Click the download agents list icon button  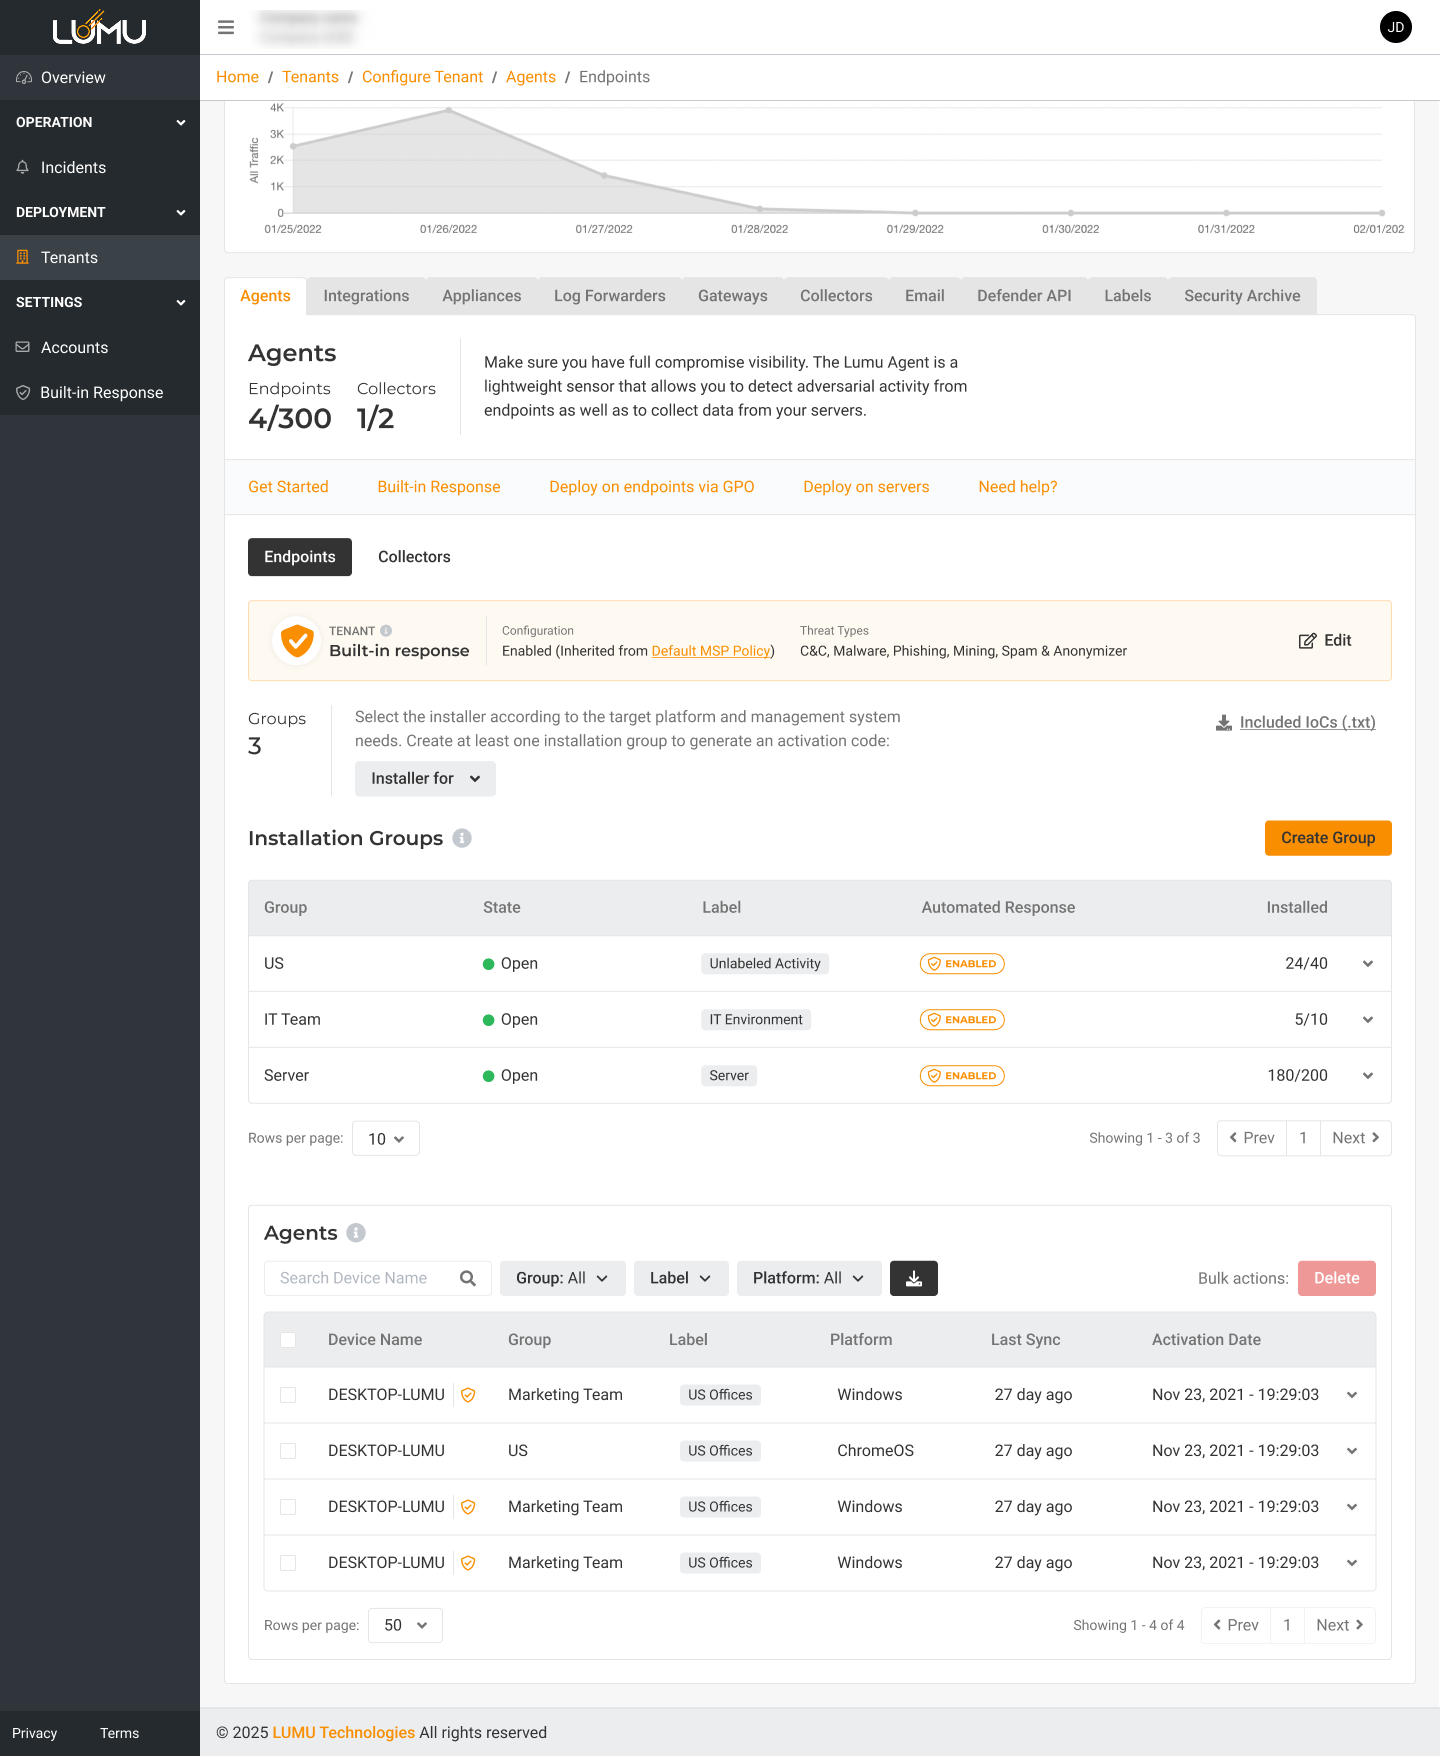coord(913,1278)
